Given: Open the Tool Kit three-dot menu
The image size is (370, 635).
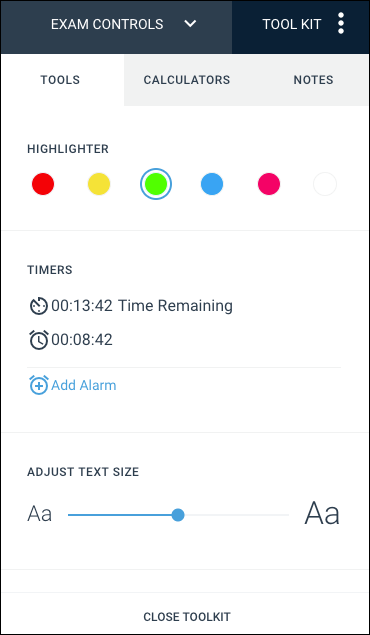Looking at the screenshot, I should coord(341,23).
